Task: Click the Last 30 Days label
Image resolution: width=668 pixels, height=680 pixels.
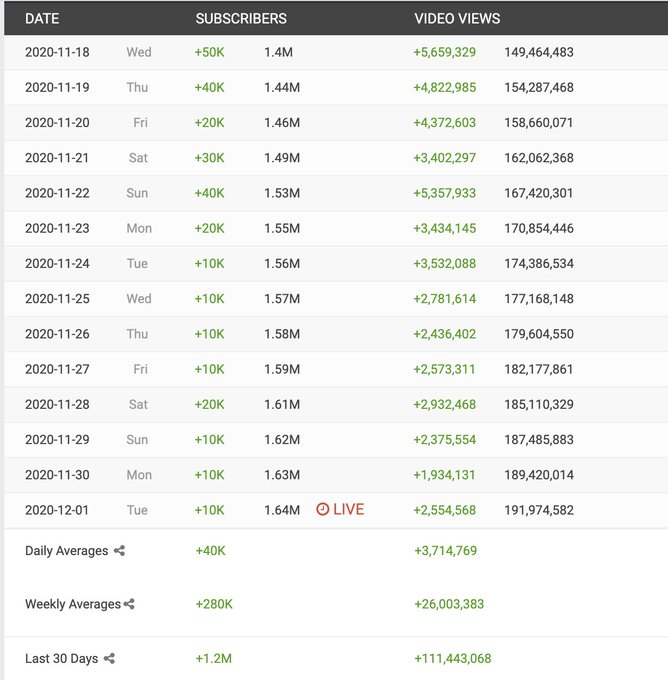Action: pos(62,658)
